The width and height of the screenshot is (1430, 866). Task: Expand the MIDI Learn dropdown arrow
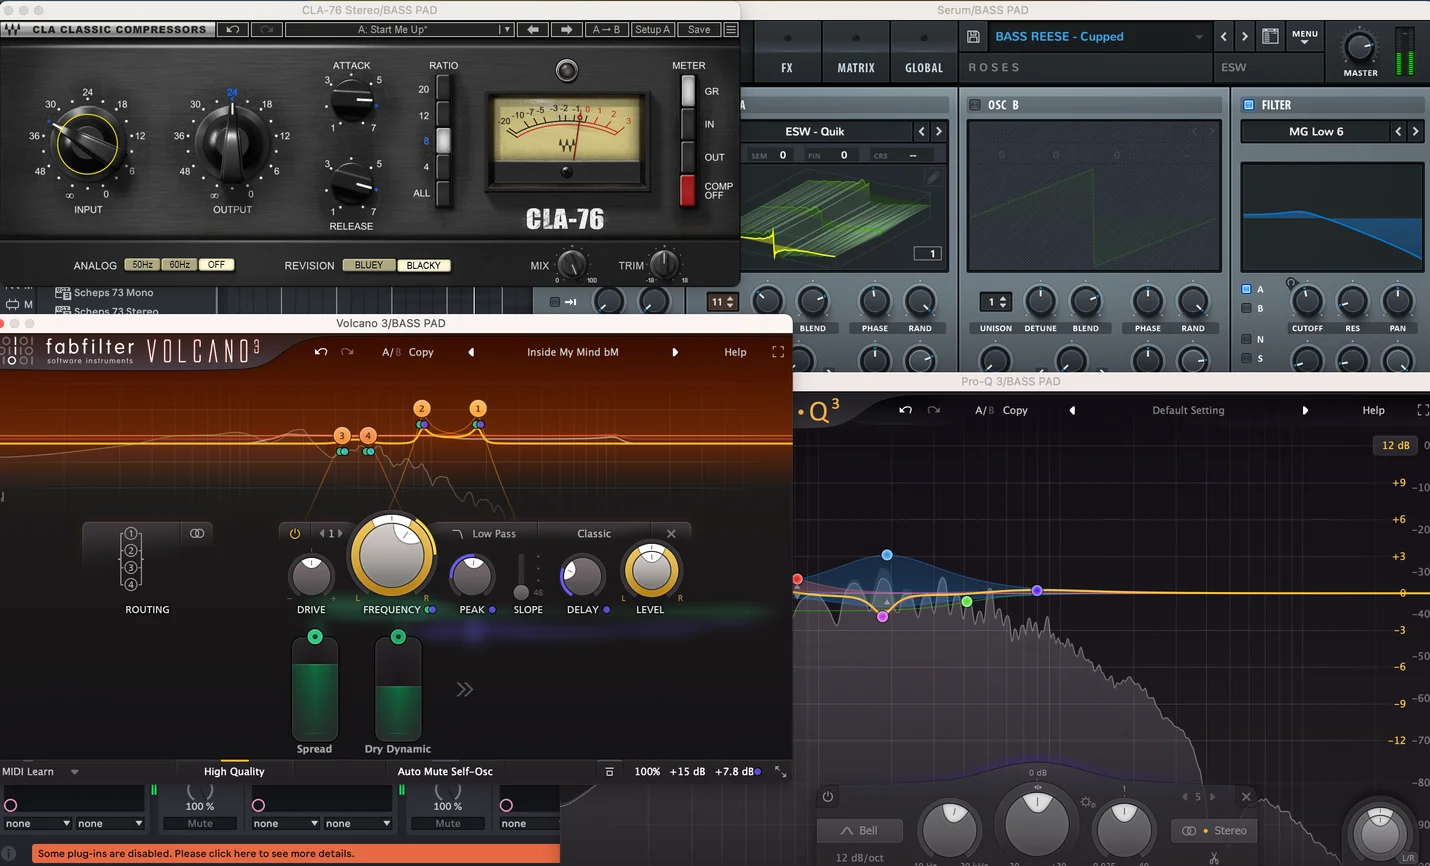[x=74, y=772]
